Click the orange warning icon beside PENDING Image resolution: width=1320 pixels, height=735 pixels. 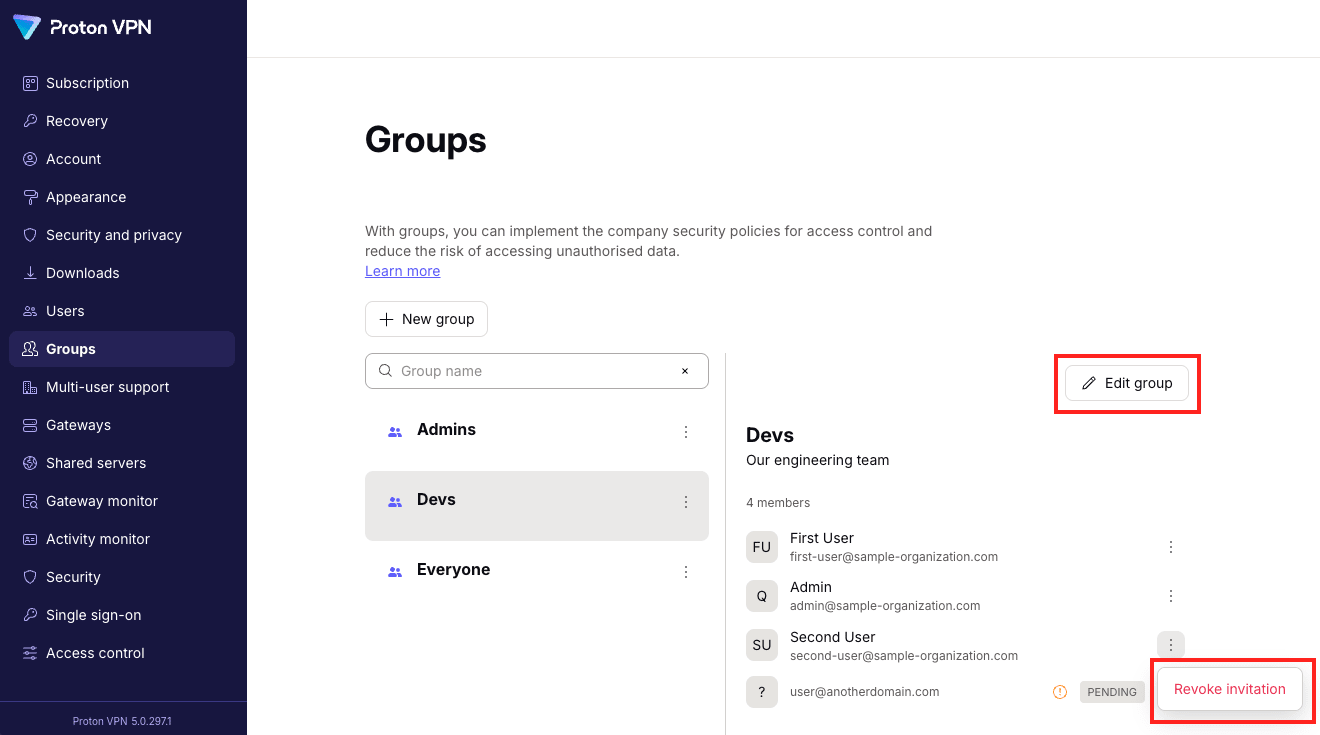(1059, 691)
